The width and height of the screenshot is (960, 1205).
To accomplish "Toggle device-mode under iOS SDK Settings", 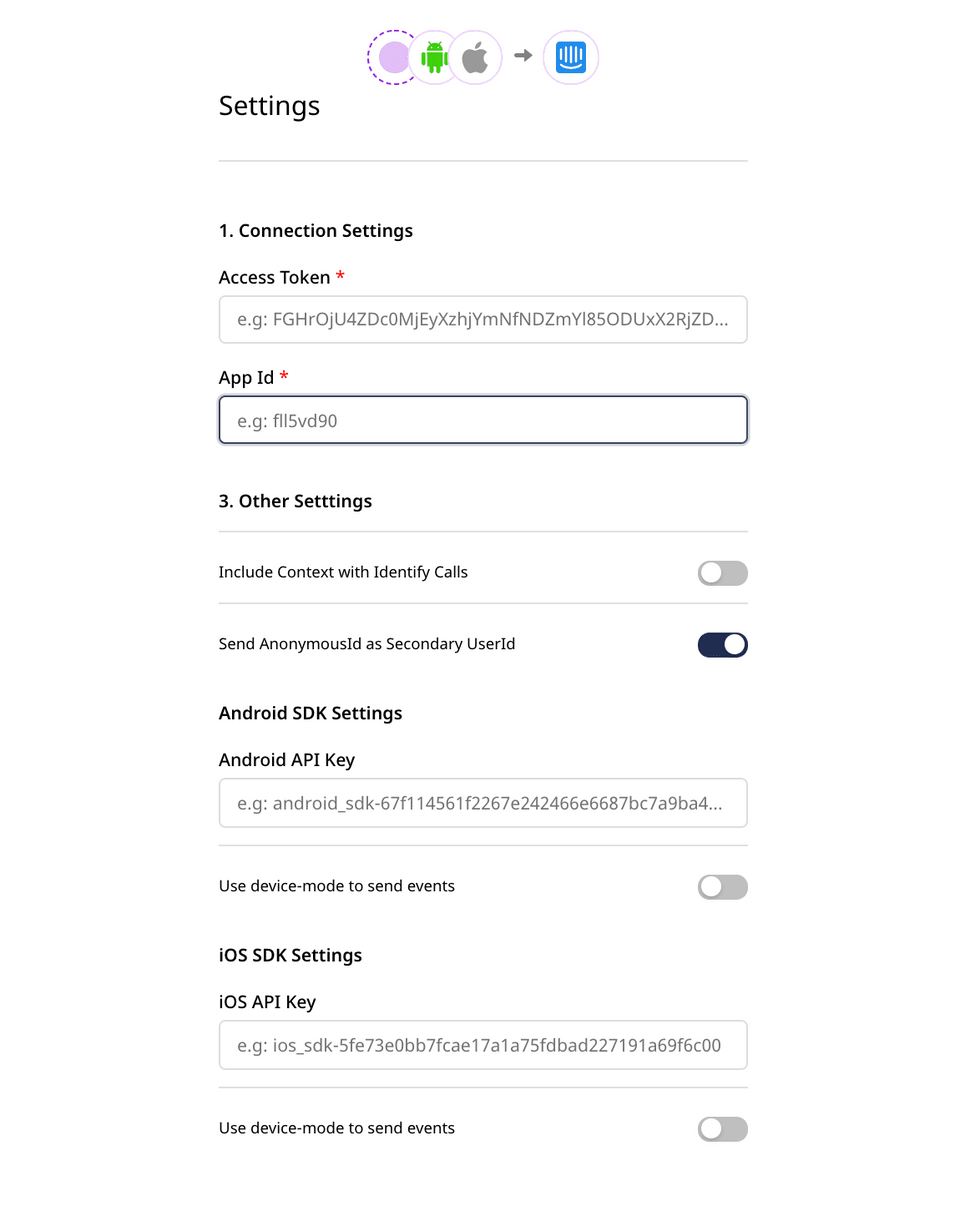I will click(x=722, y=1128).
